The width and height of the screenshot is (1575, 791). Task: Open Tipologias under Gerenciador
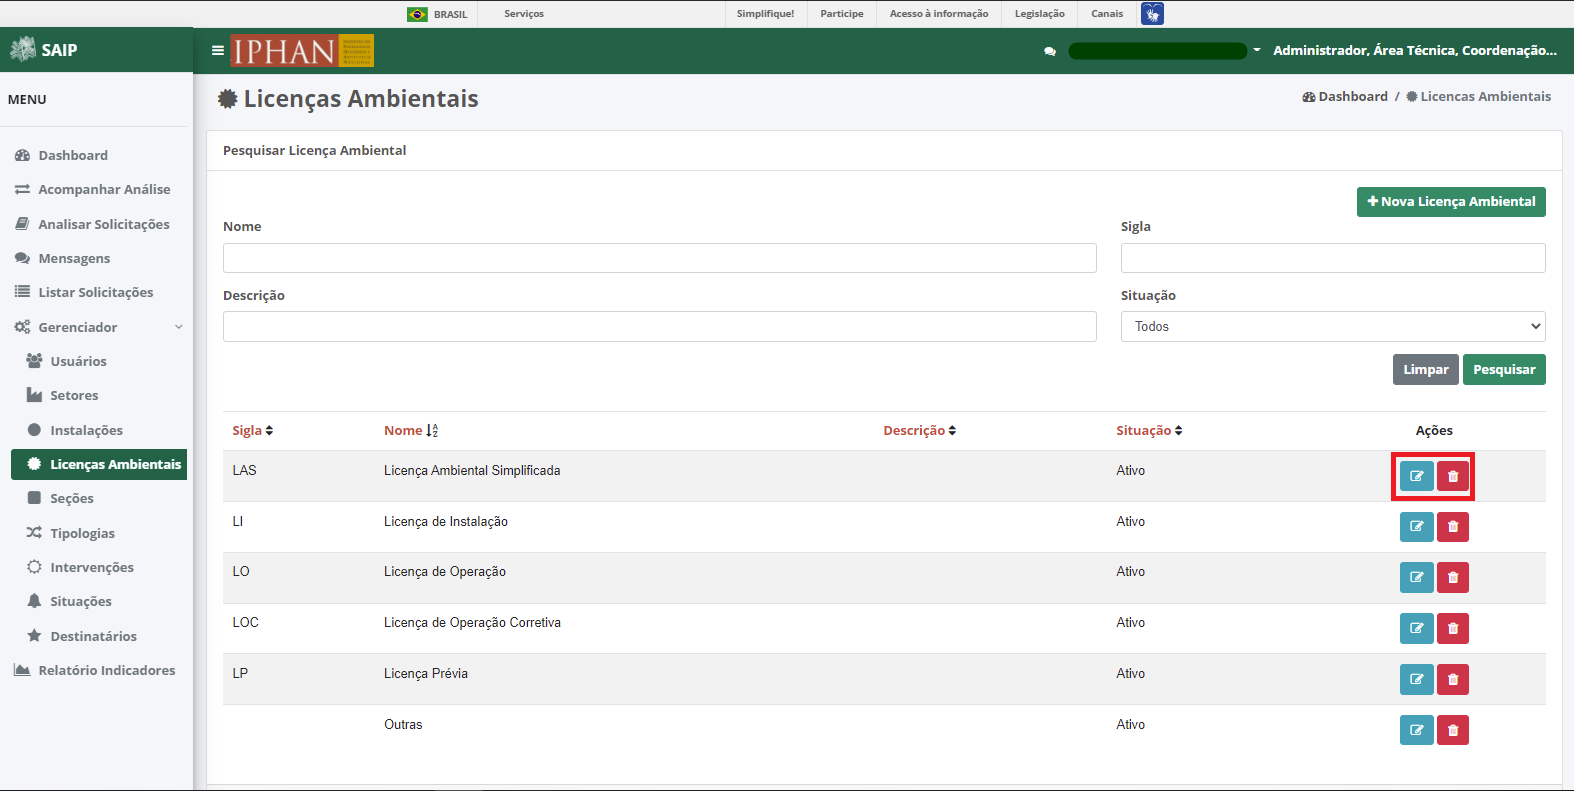(x=82, y=533)
